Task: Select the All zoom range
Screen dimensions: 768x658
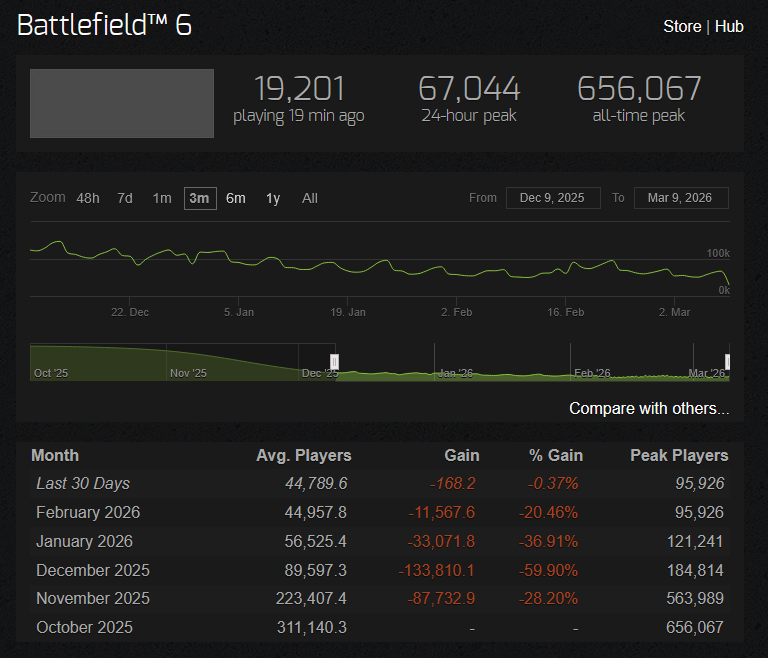Action: [310, 198]
